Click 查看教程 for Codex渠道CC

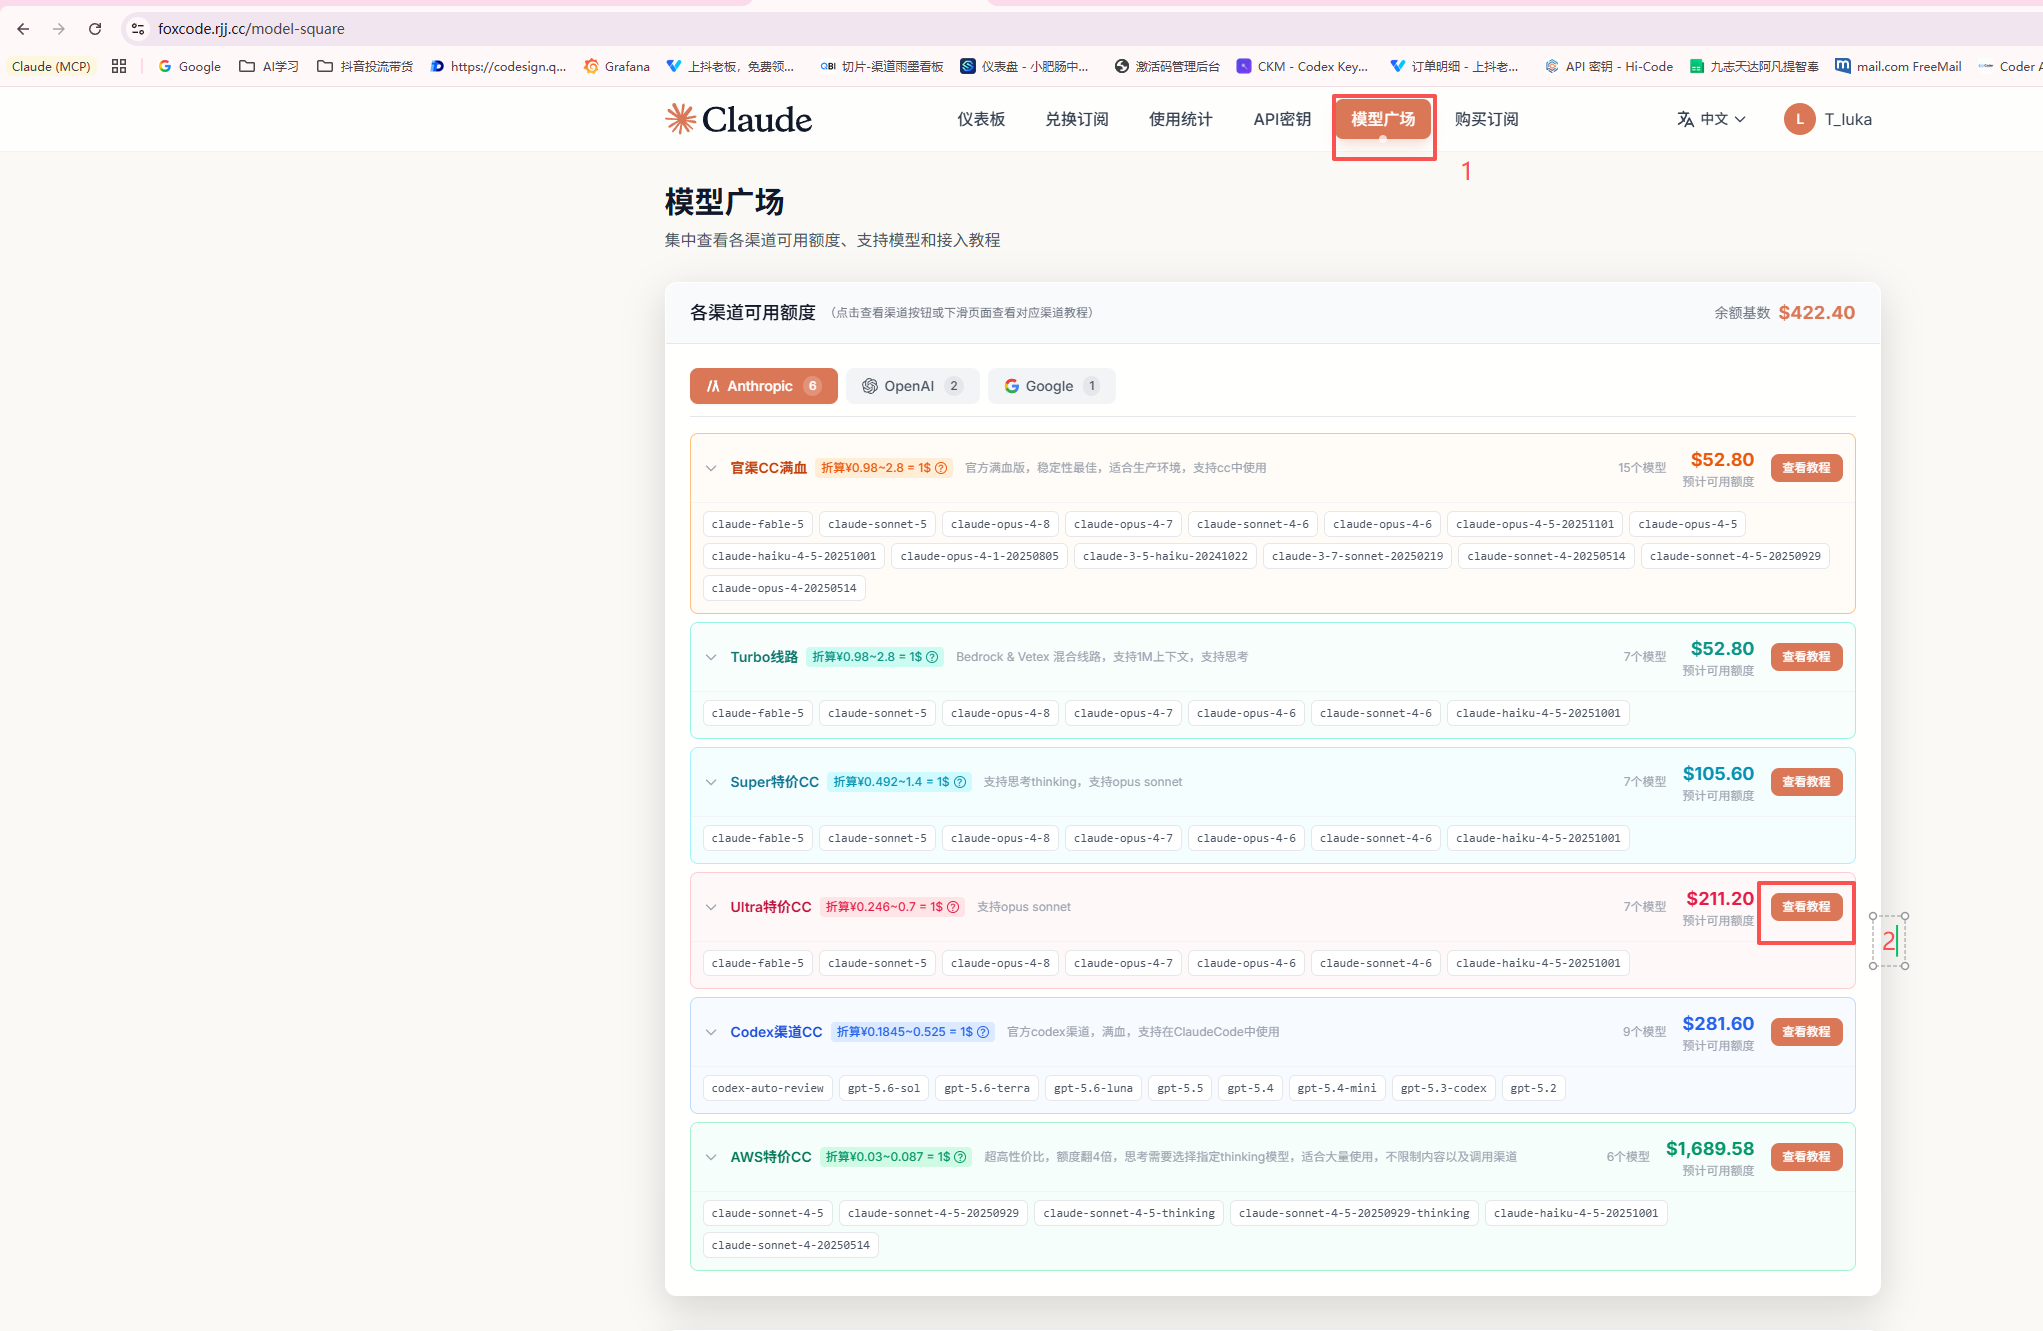[1806, 1032]
